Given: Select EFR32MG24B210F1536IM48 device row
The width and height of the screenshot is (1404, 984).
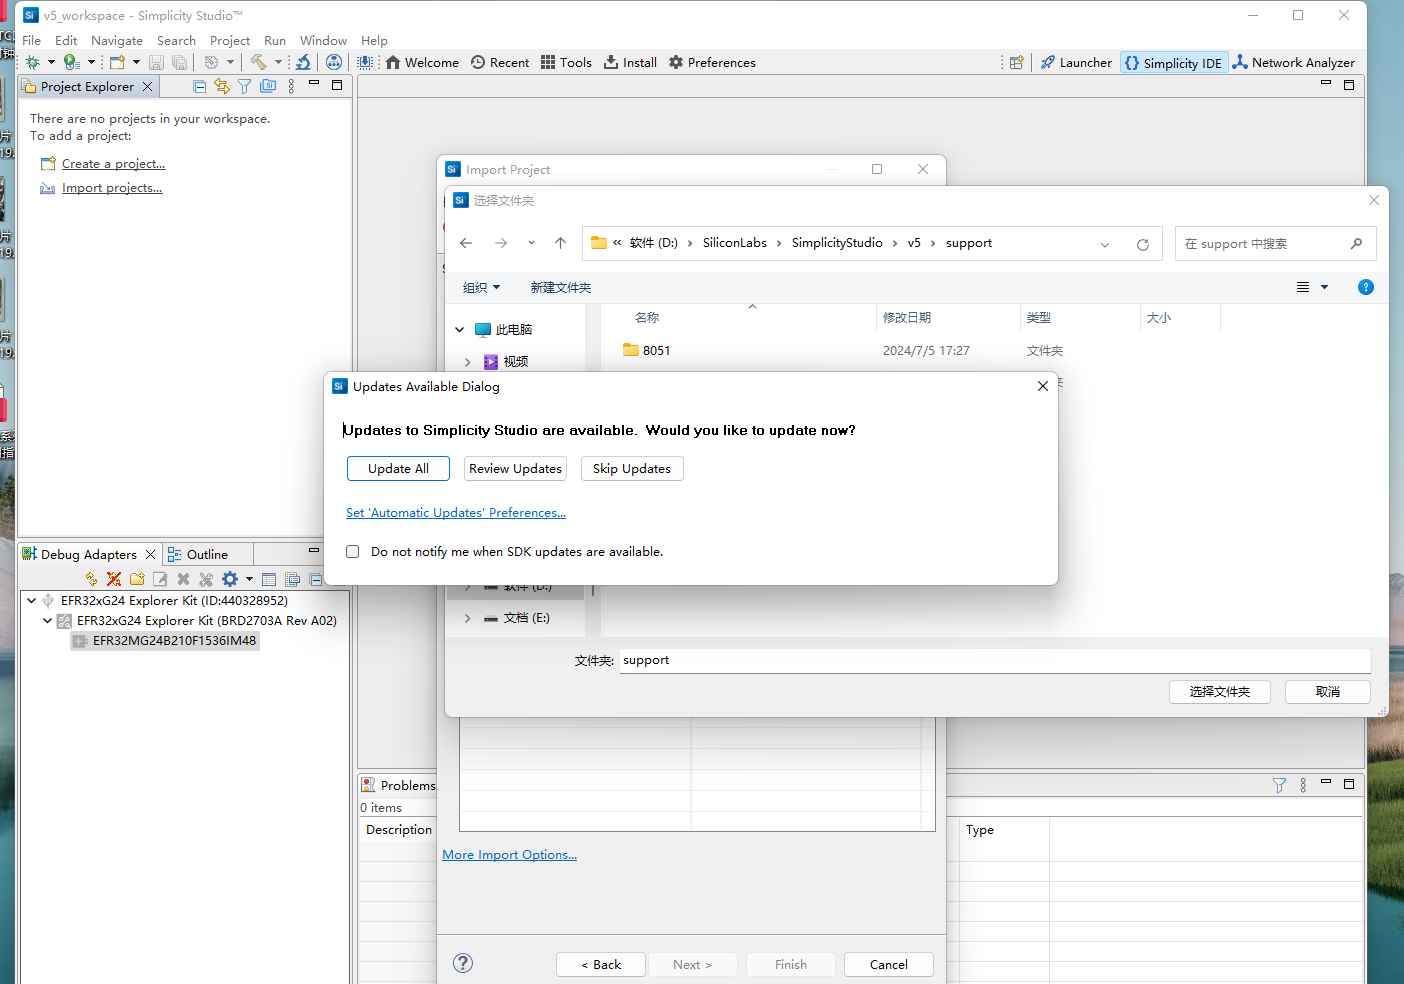Looking at the screenshot, I should 165,641.
